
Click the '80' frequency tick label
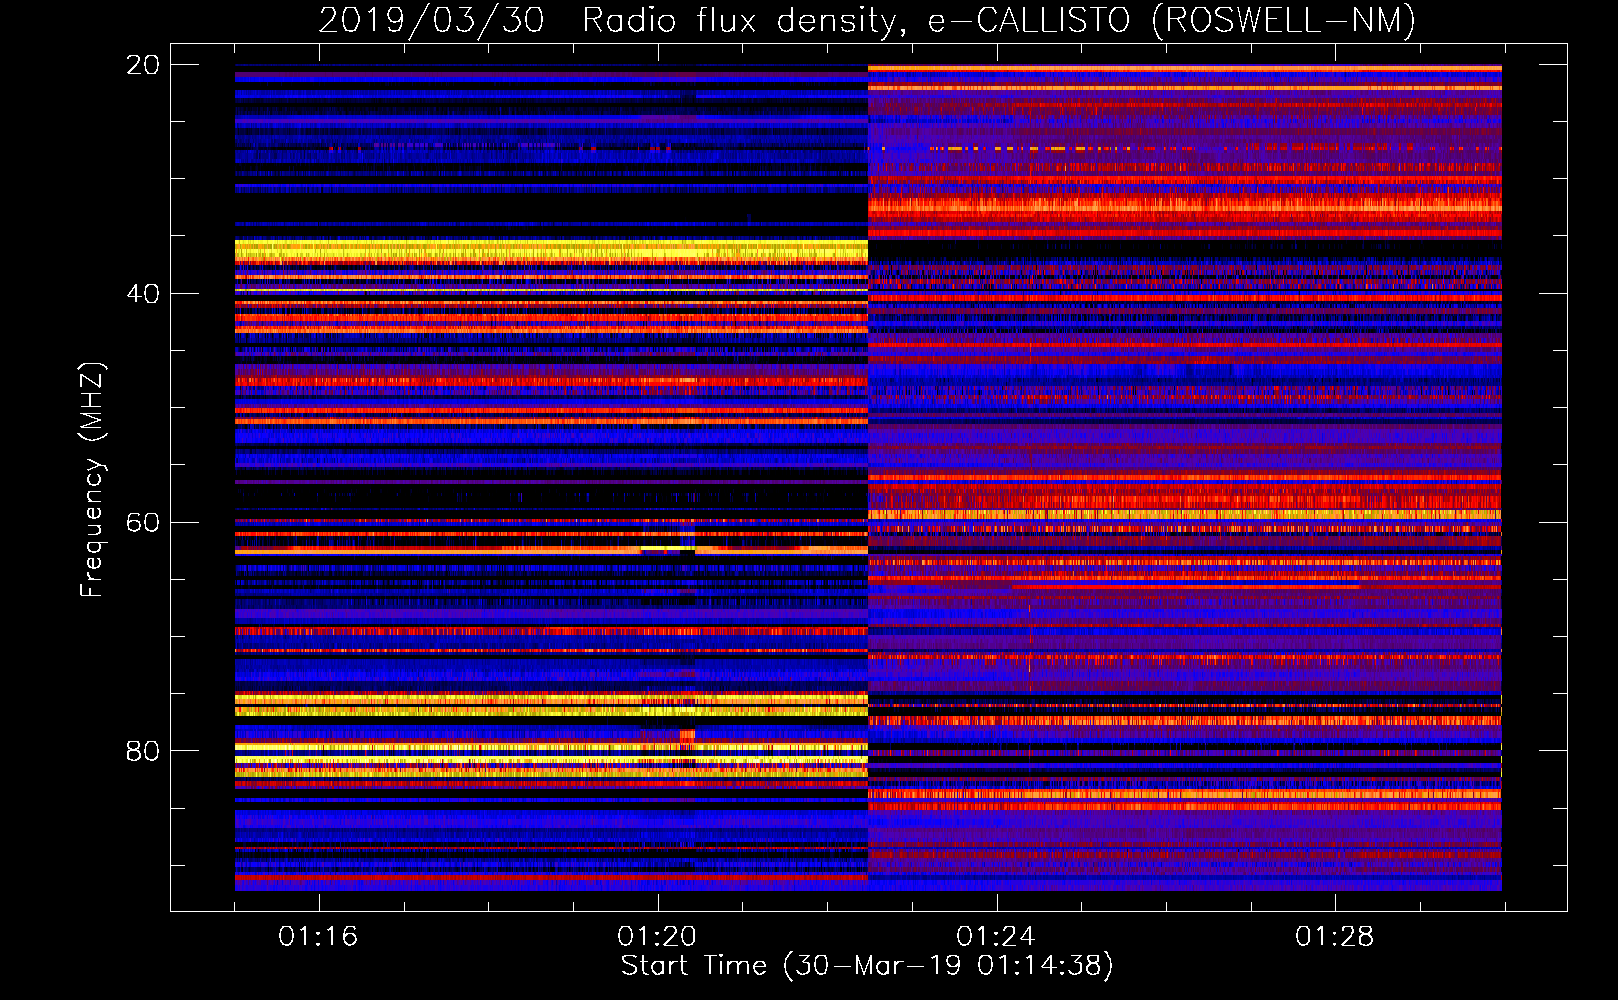coord(143,751)
